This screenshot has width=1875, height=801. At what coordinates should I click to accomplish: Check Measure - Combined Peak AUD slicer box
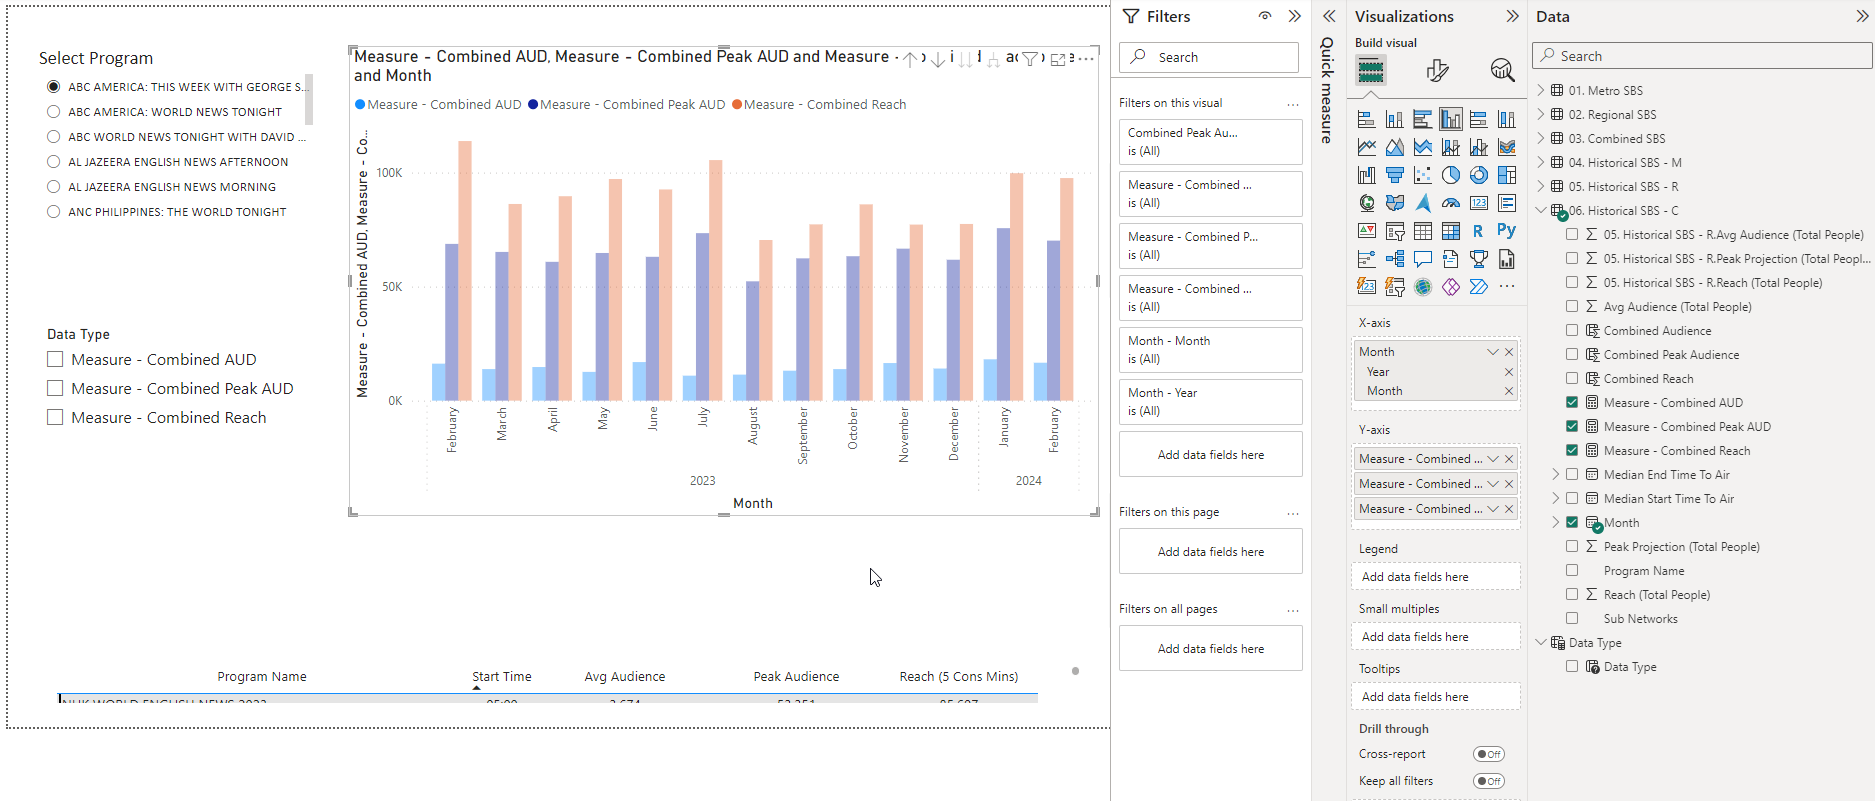55,388
